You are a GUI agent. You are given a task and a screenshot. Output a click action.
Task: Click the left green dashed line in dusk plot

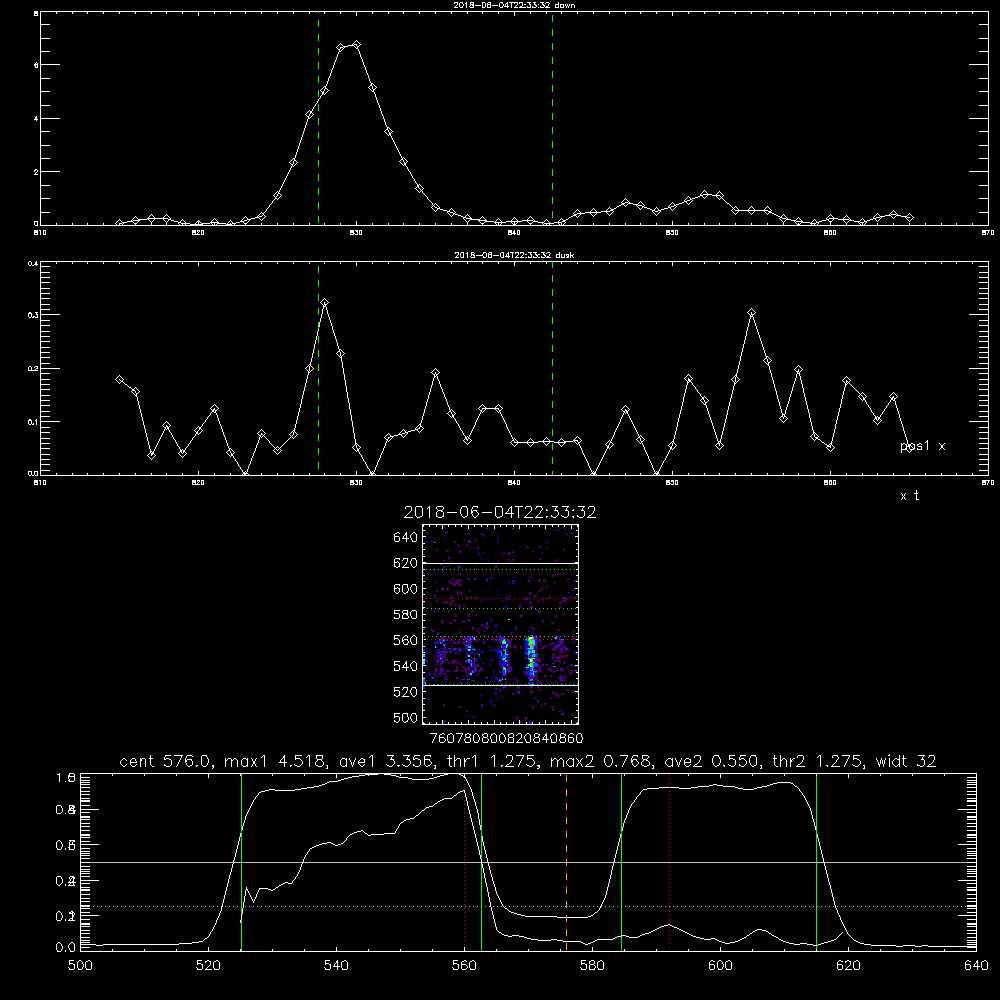point(318,368)
